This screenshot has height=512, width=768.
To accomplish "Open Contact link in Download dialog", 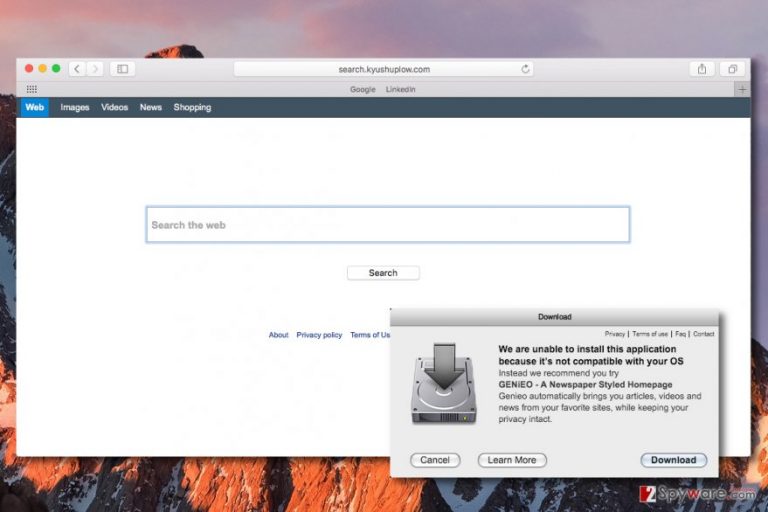I will tap(703, 334).
